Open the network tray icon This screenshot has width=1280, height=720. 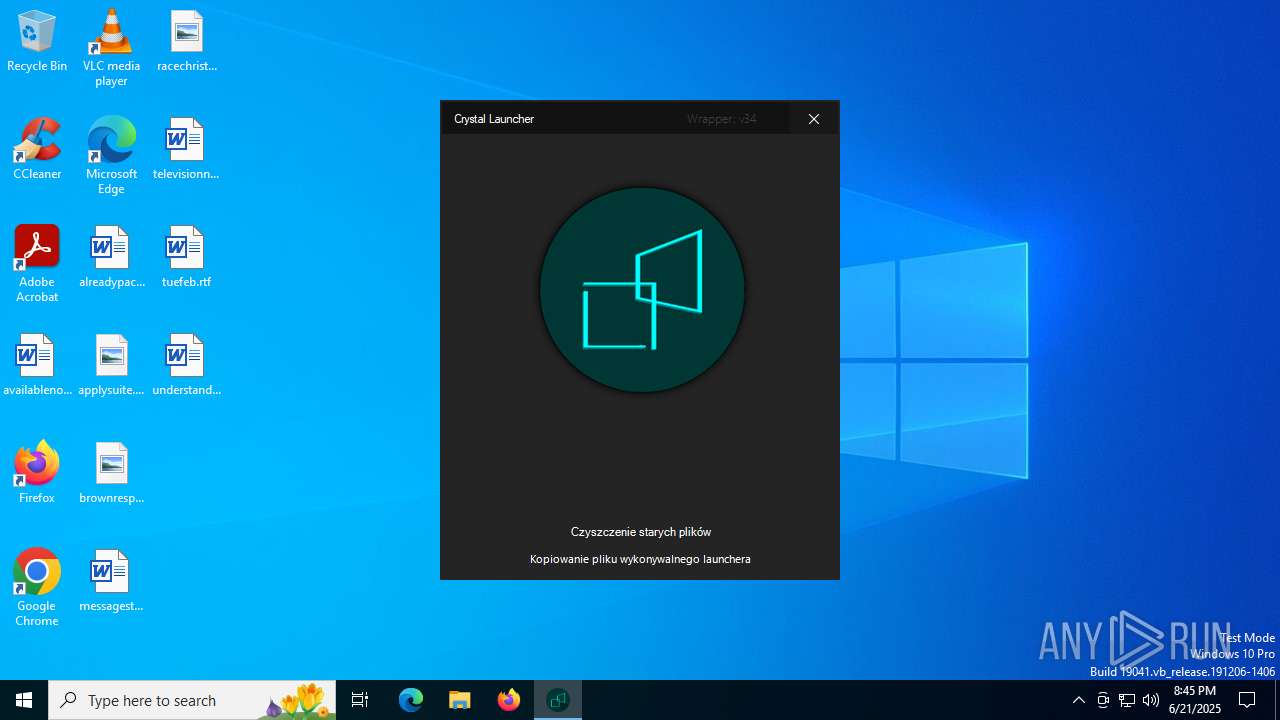click(1127, 700)
